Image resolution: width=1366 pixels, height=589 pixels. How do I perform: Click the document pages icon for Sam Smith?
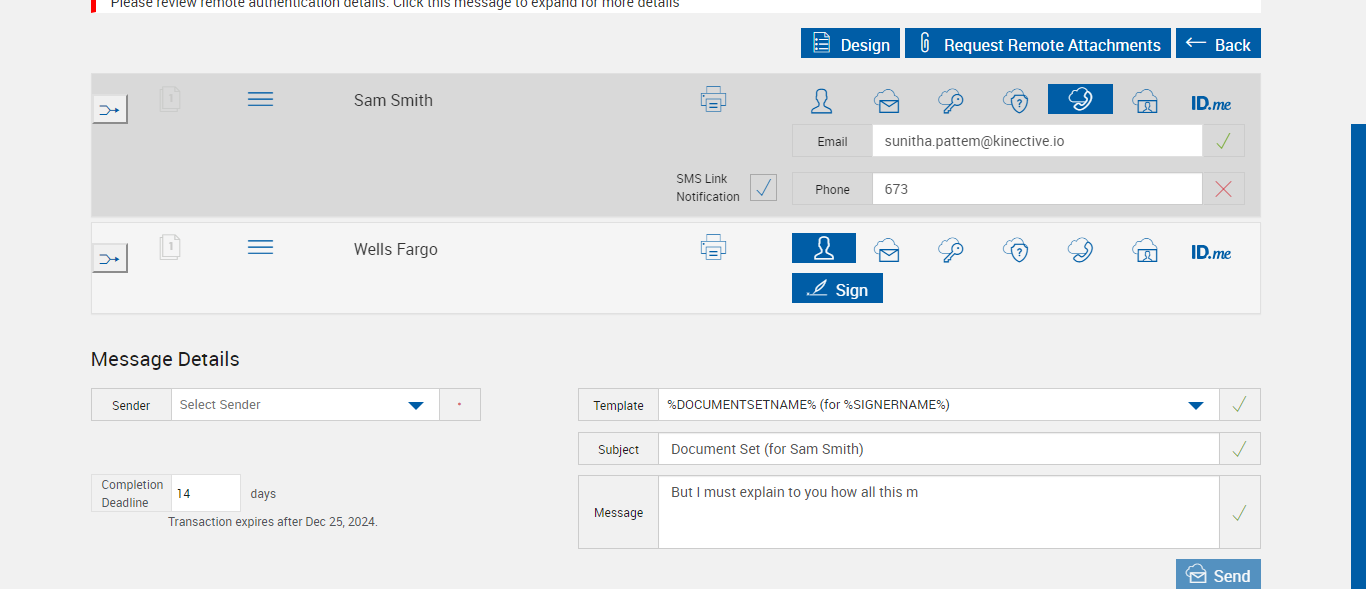[x=171, y=99]
